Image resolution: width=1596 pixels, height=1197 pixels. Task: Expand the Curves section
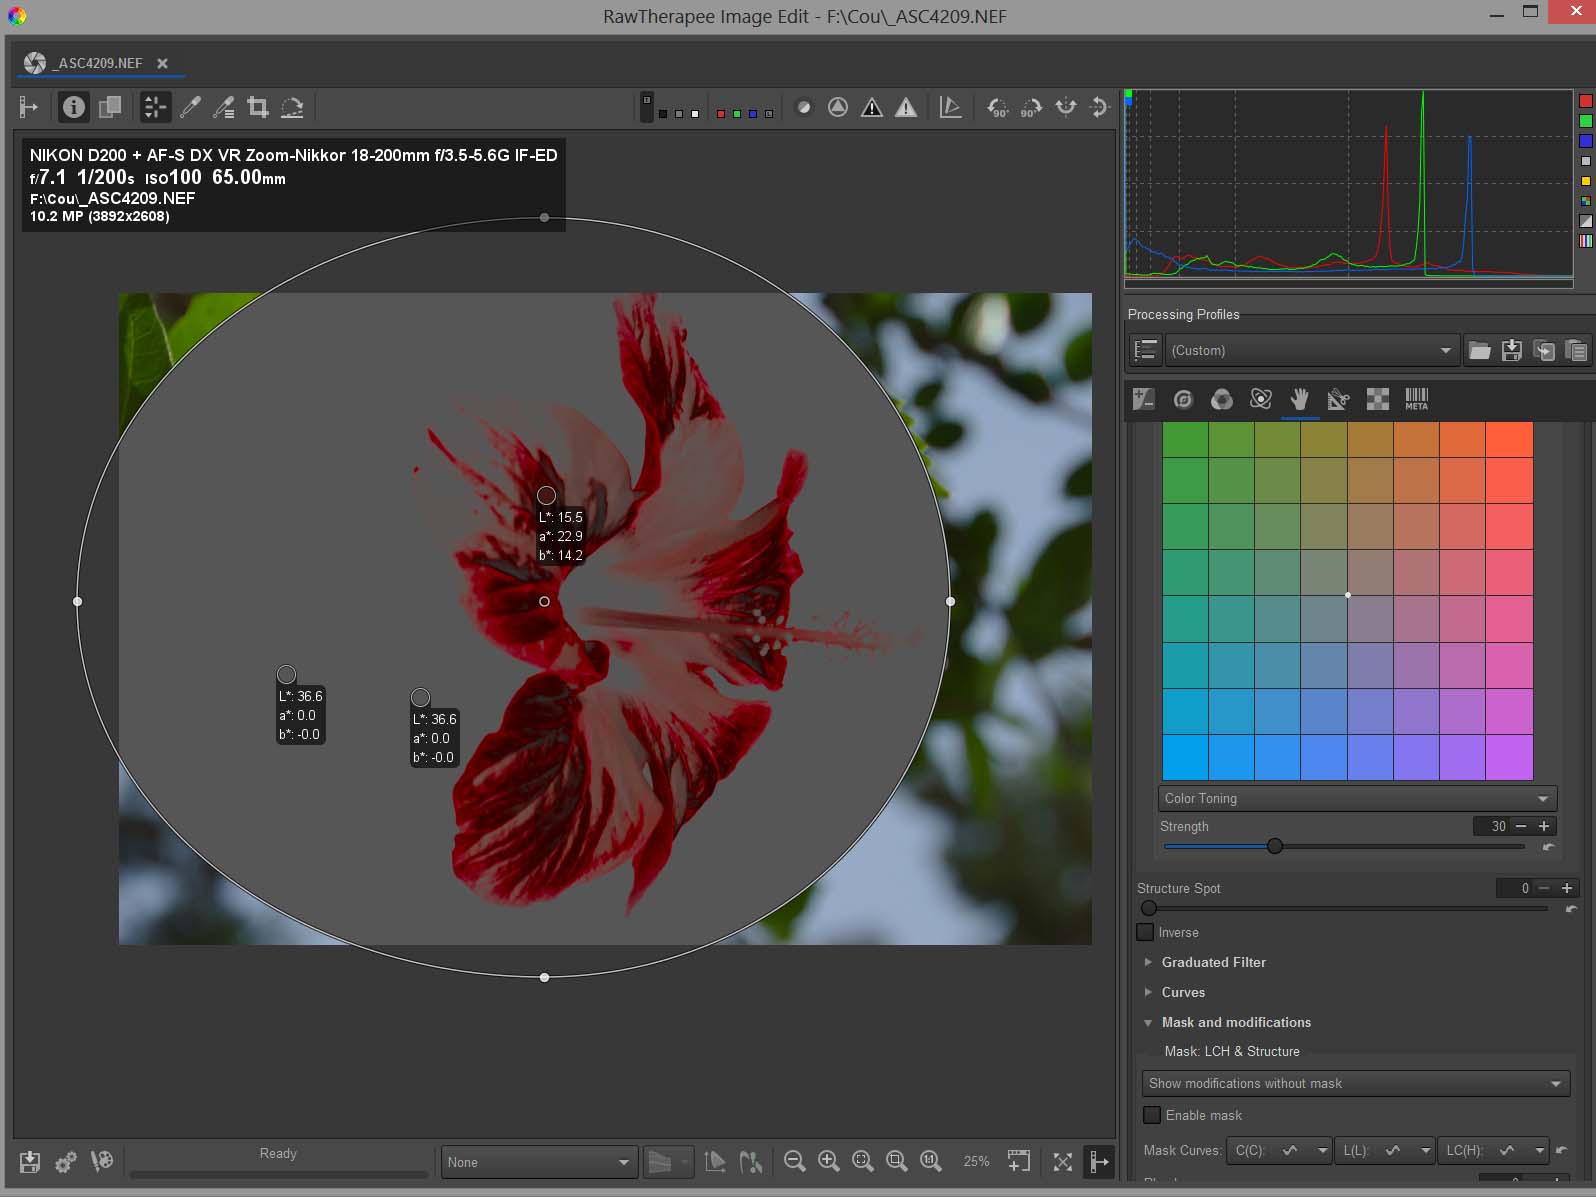(1183, 992)
